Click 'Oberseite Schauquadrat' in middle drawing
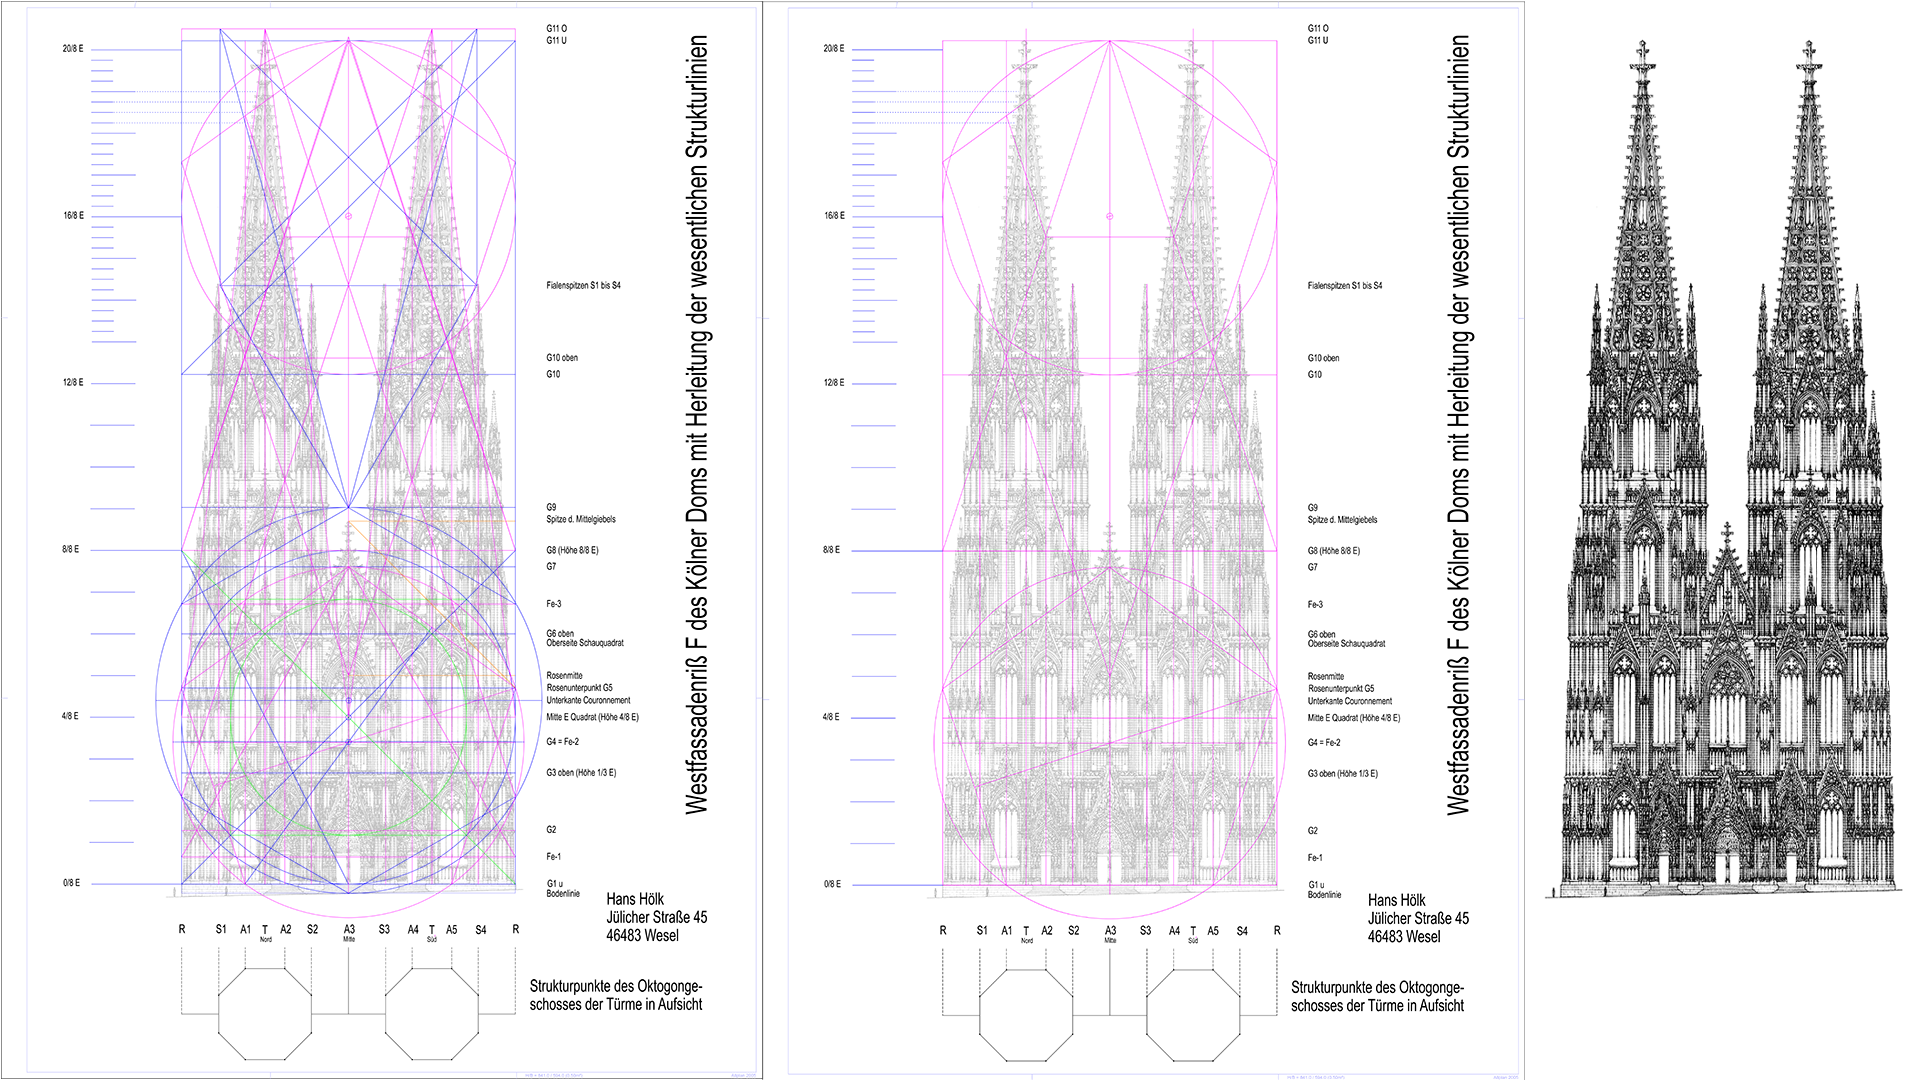The height and width of the screenshot is (1080, 1920). [1347, 644]
